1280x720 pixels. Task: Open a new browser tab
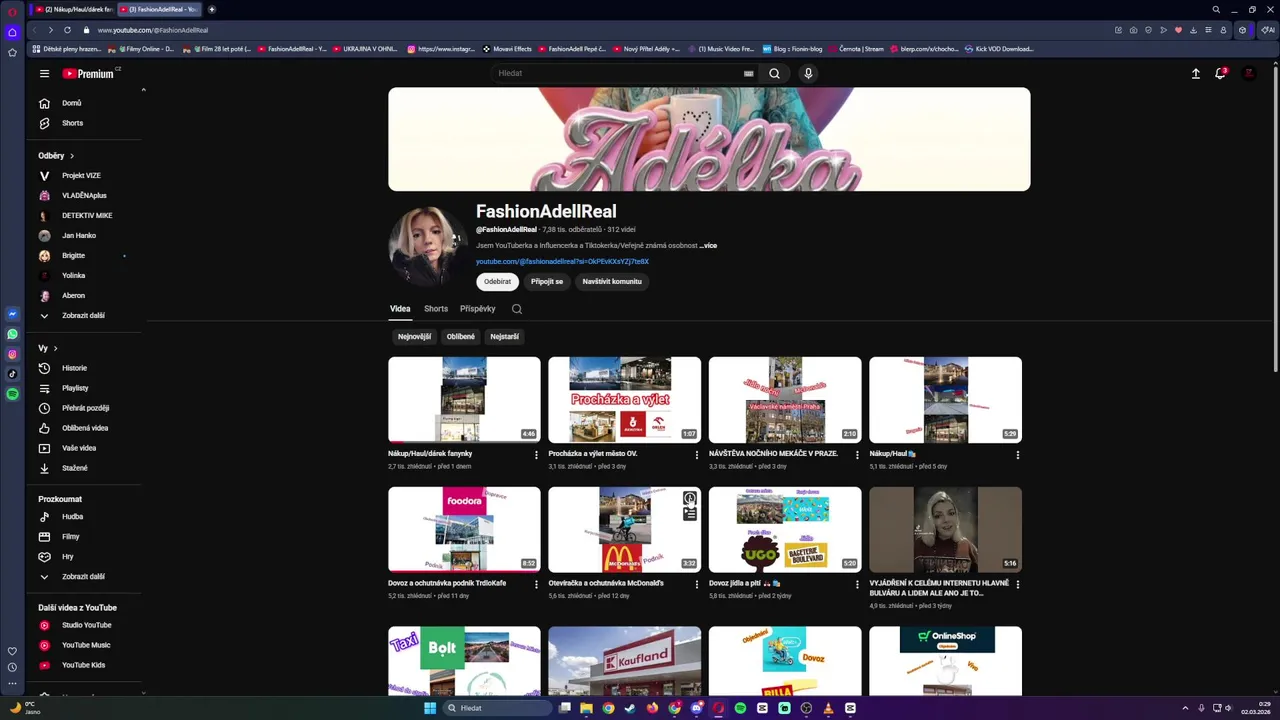pos(212,9)
